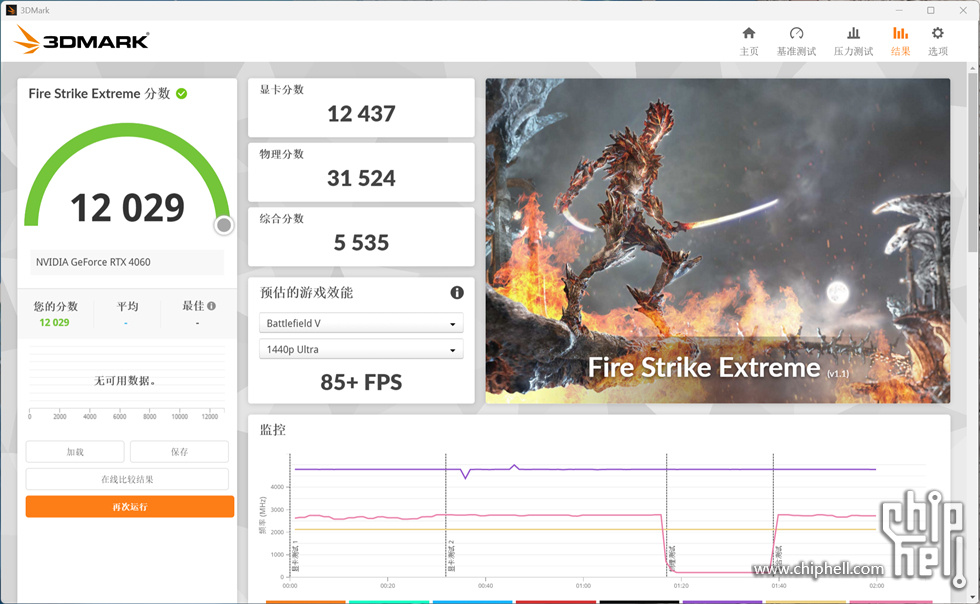Click the 监控 monitoring heading

tap(272, 430)
